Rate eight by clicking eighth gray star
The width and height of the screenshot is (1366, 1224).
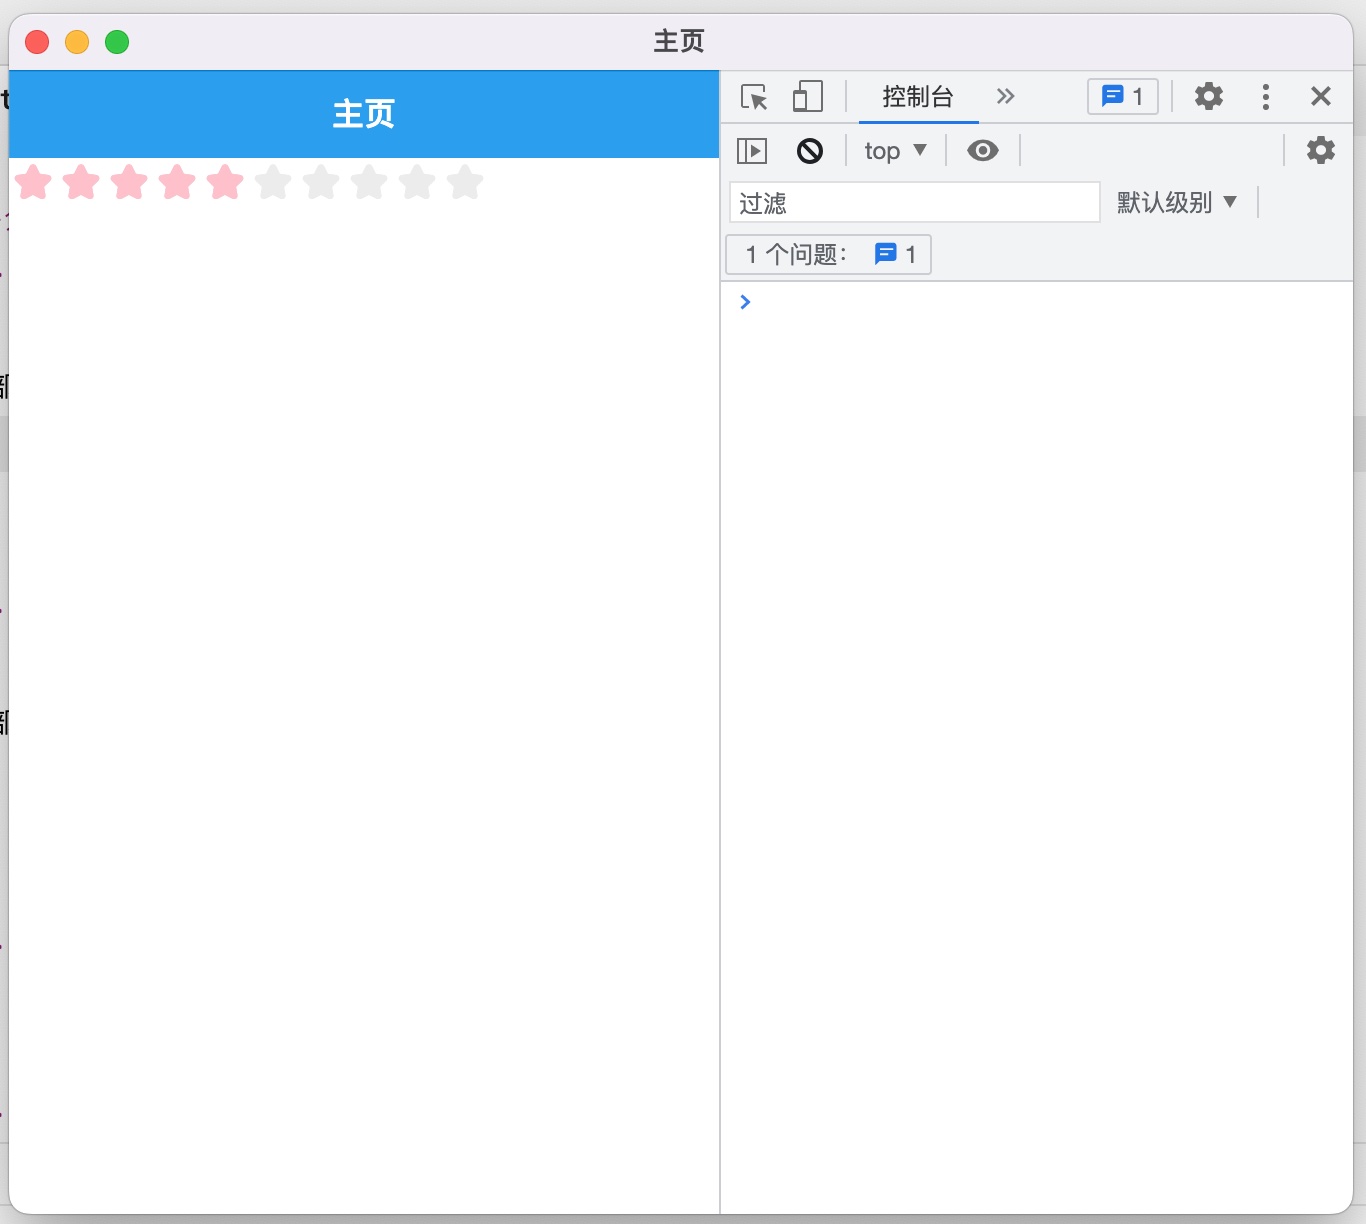point(369,182)
